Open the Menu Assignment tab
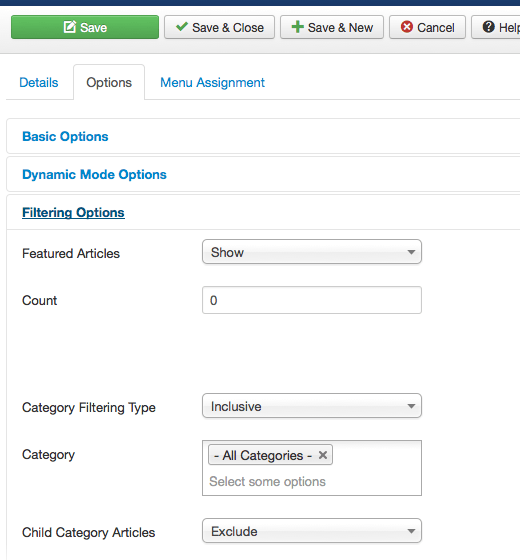 point(212,82)
